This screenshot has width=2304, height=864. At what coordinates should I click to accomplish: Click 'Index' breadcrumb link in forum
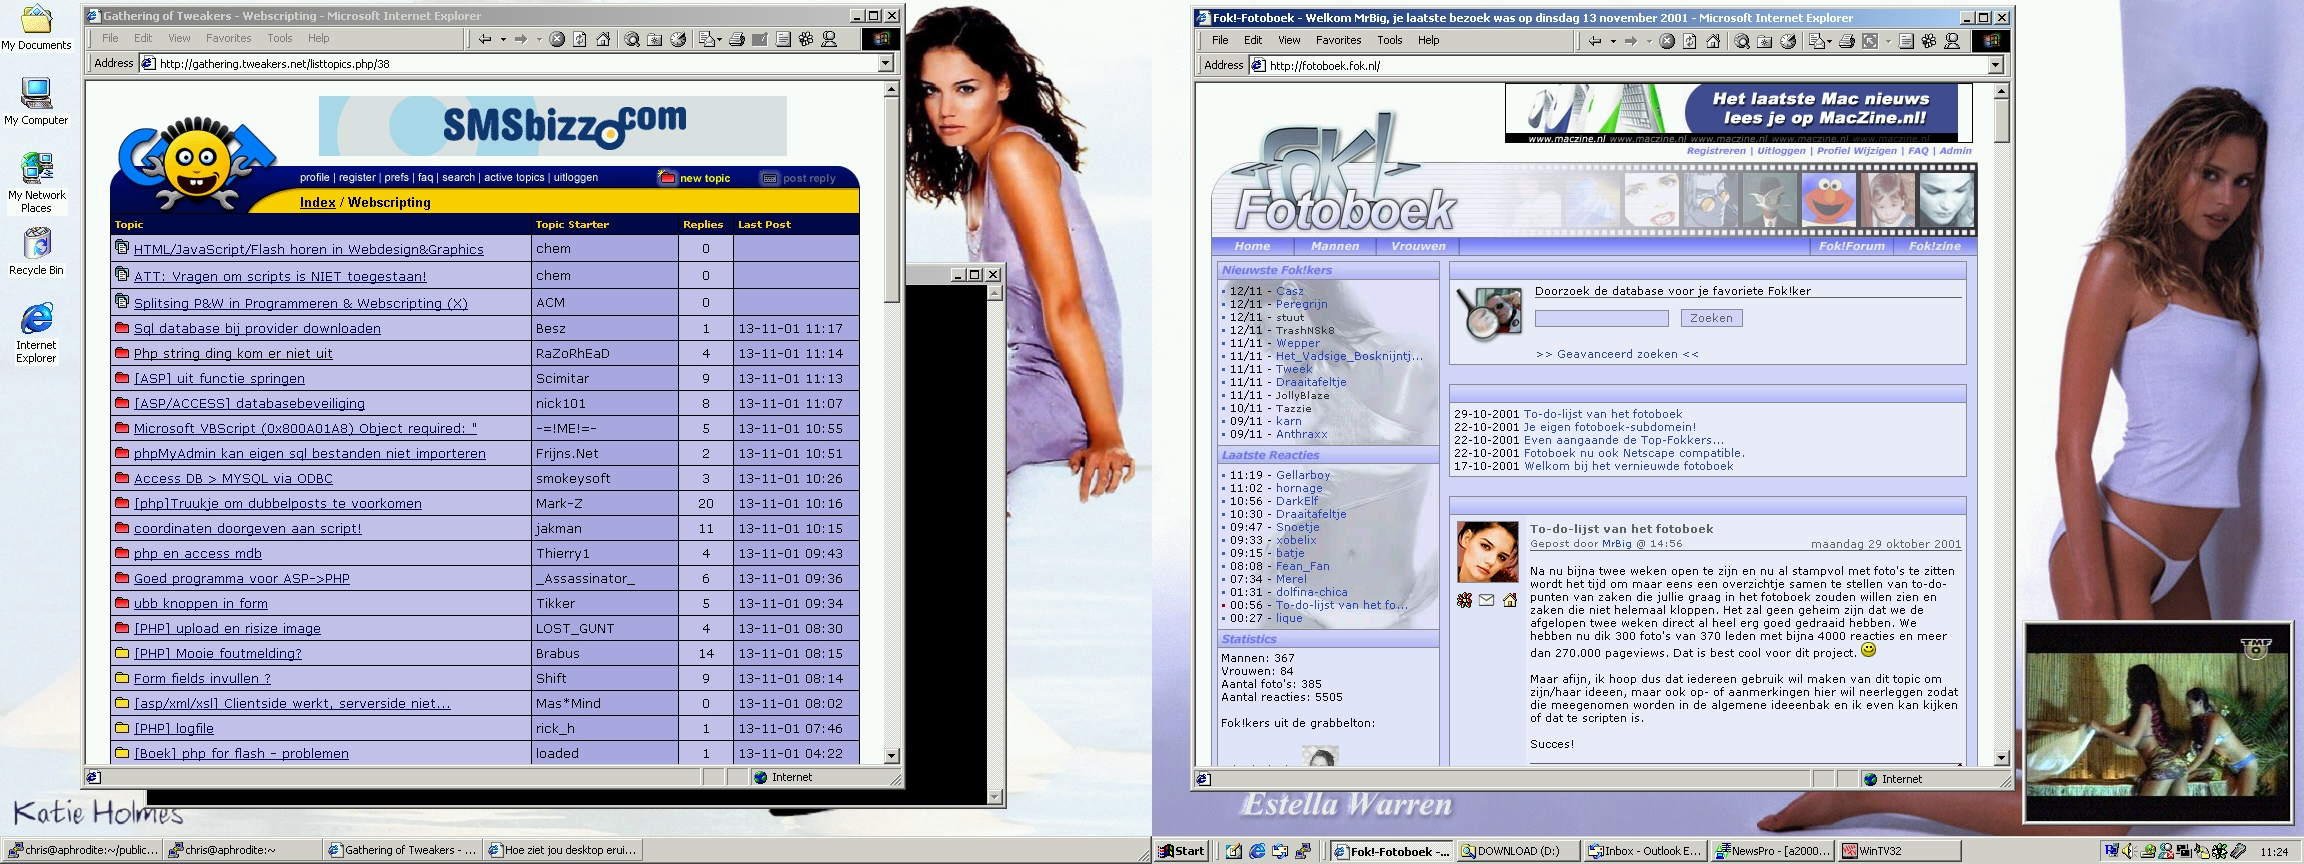click(x=317, y=202)
